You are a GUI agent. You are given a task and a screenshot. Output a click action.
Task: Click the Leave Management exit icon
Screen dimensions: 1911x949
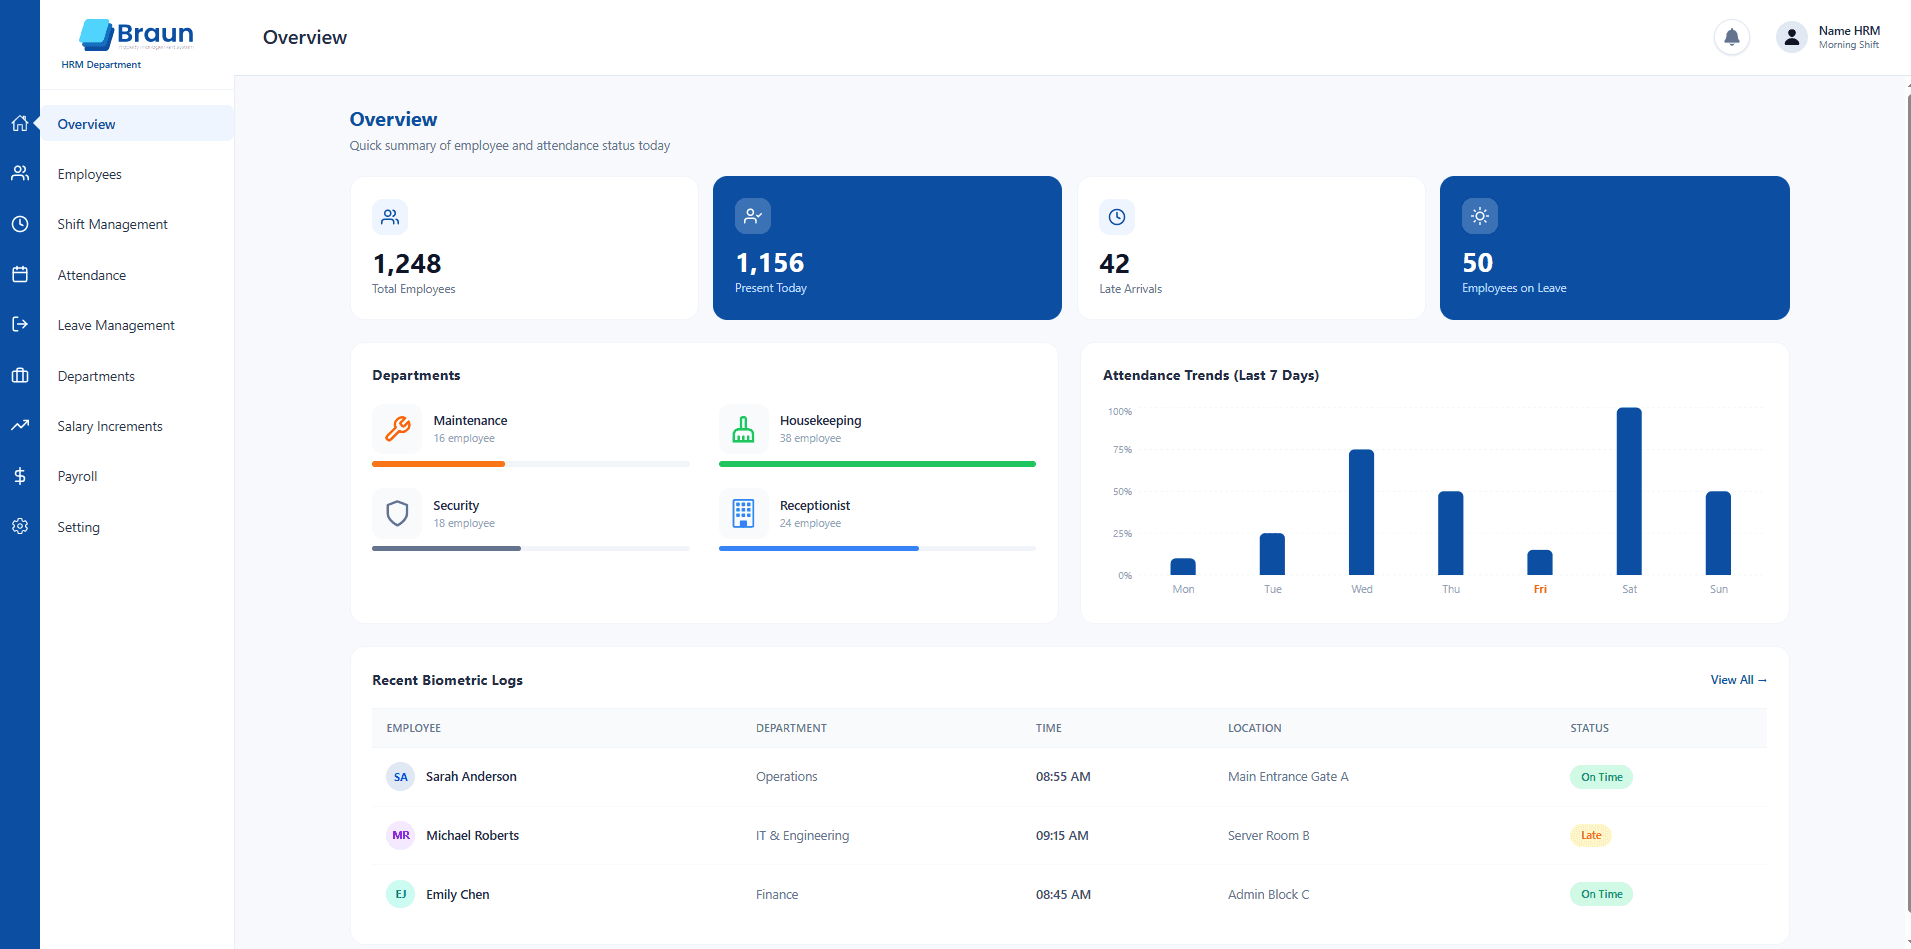(x=20, y=325)
